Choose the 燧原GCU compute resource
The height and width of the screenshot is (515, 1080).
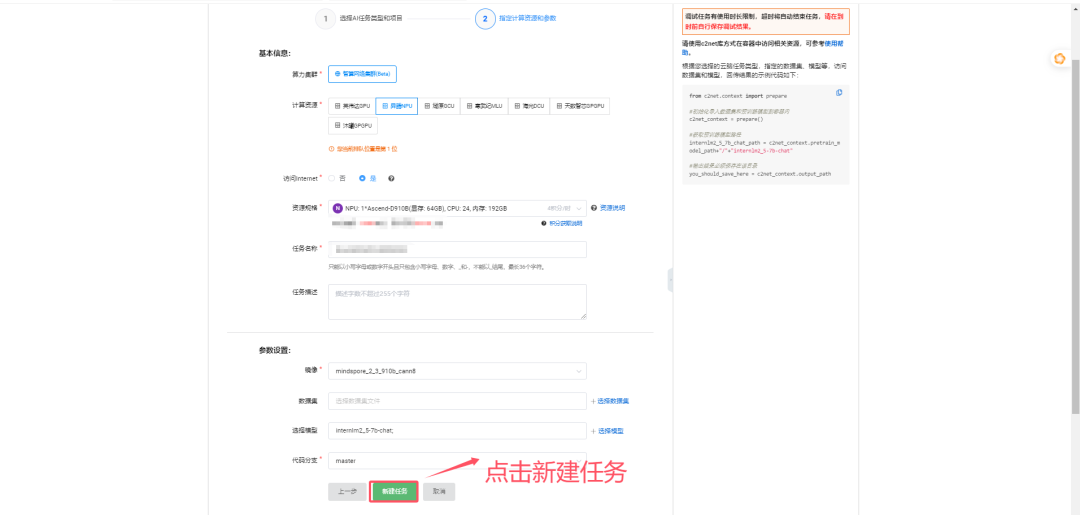pos(439,106)
